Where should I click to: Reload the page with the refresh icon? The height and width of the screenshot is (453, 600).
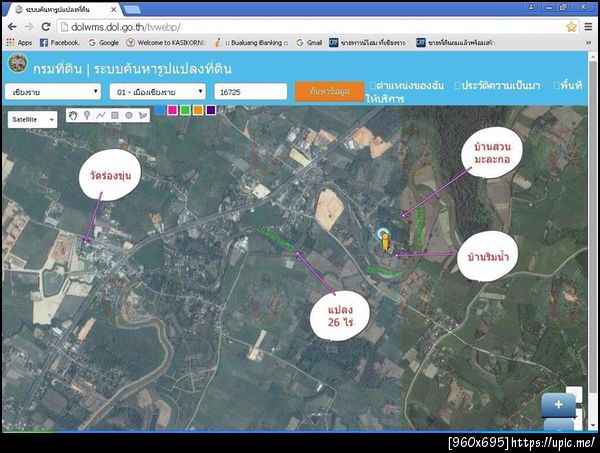point(46,26)
